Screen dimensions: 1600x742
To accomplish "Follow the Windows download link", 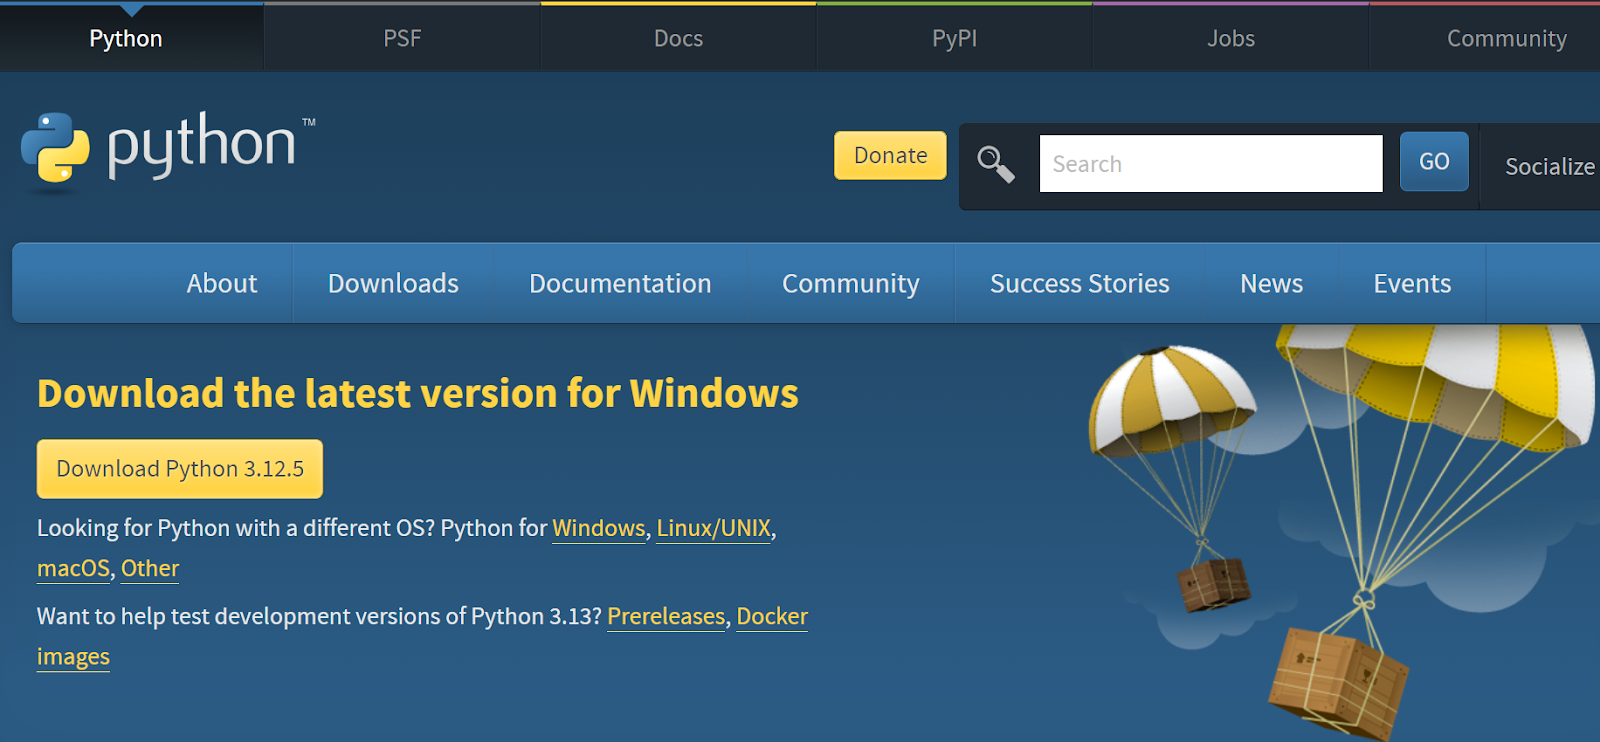I will point(599,528).
